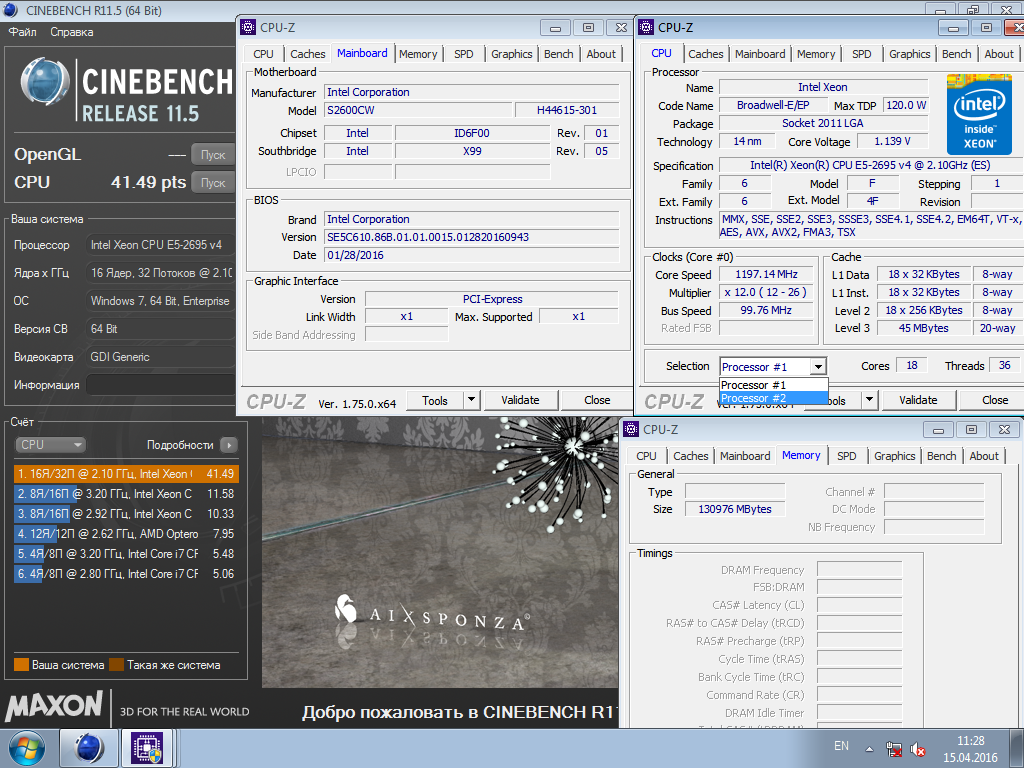The image size is (1024, 768).
Task: Open SPD tab in Memory CPU-Z window
Action: pyautogui.click(x=846, y=456)
